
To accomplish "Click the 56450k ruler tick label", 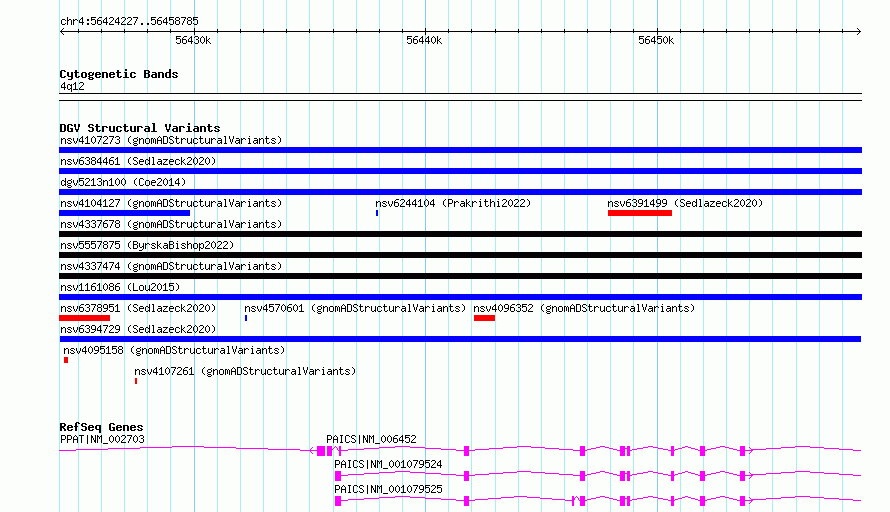I will point(656,40).
